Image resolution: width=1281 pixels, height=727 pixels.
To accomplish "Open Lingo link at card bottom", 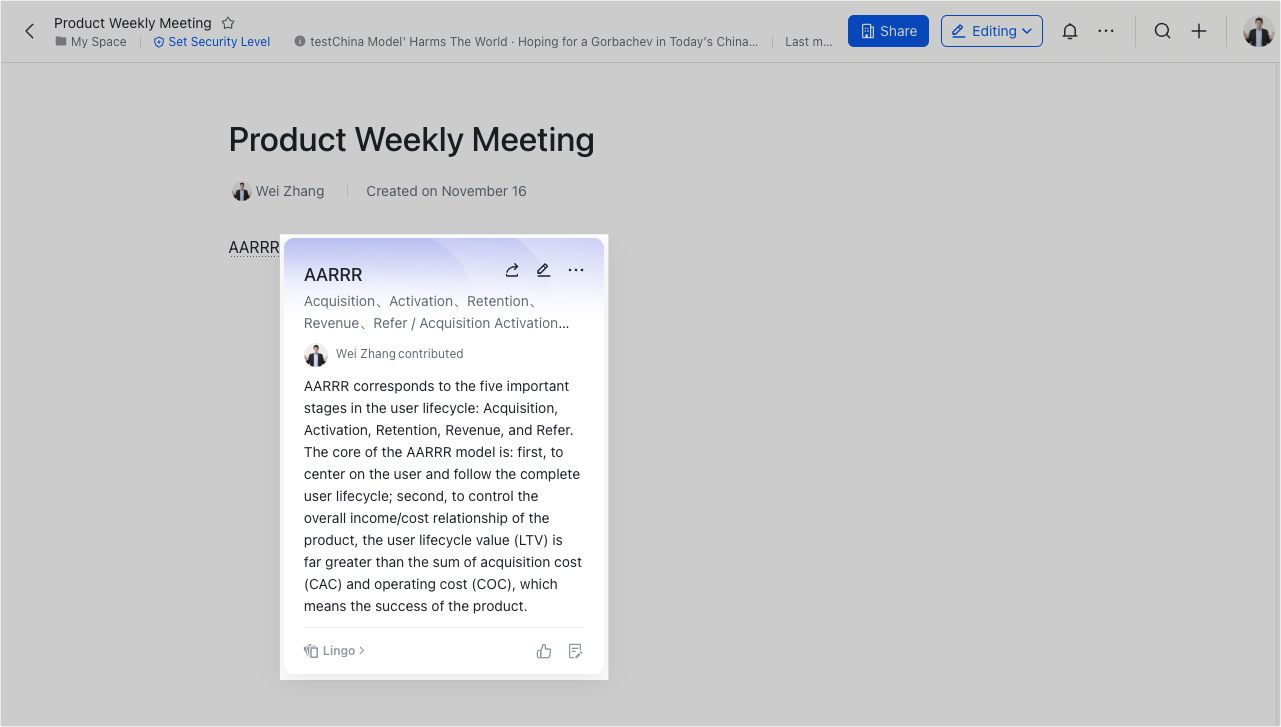I will point(336,651).
